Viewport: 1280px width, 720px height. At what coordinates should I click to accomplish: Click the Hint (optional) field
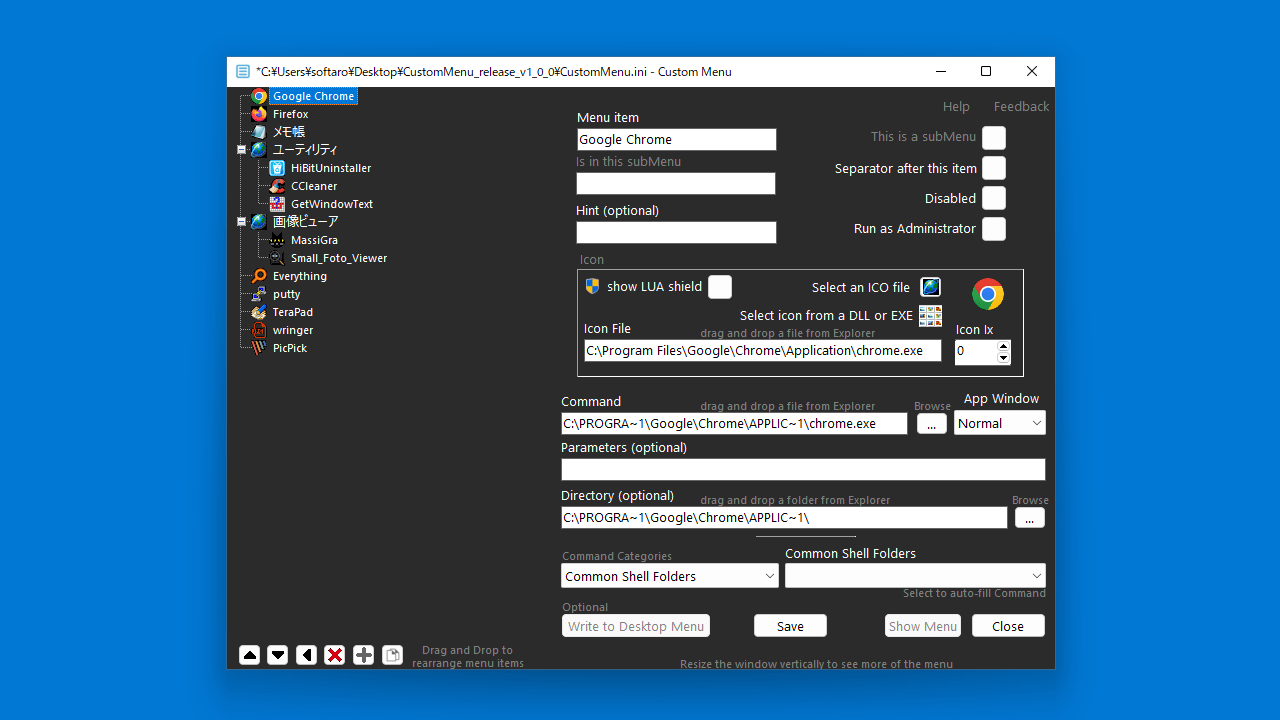(676, 232)
